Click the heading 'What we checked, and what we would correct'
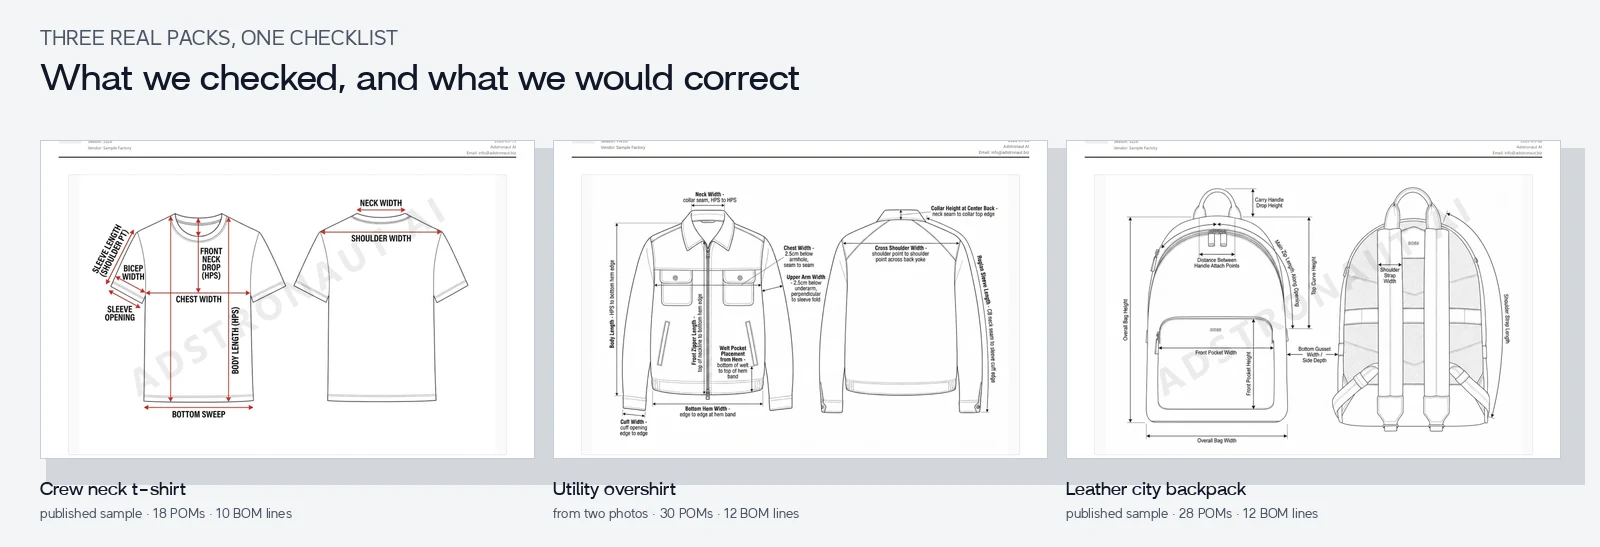Image resolution: width=1600 pixels, height=547 pixels. (420, 78)
